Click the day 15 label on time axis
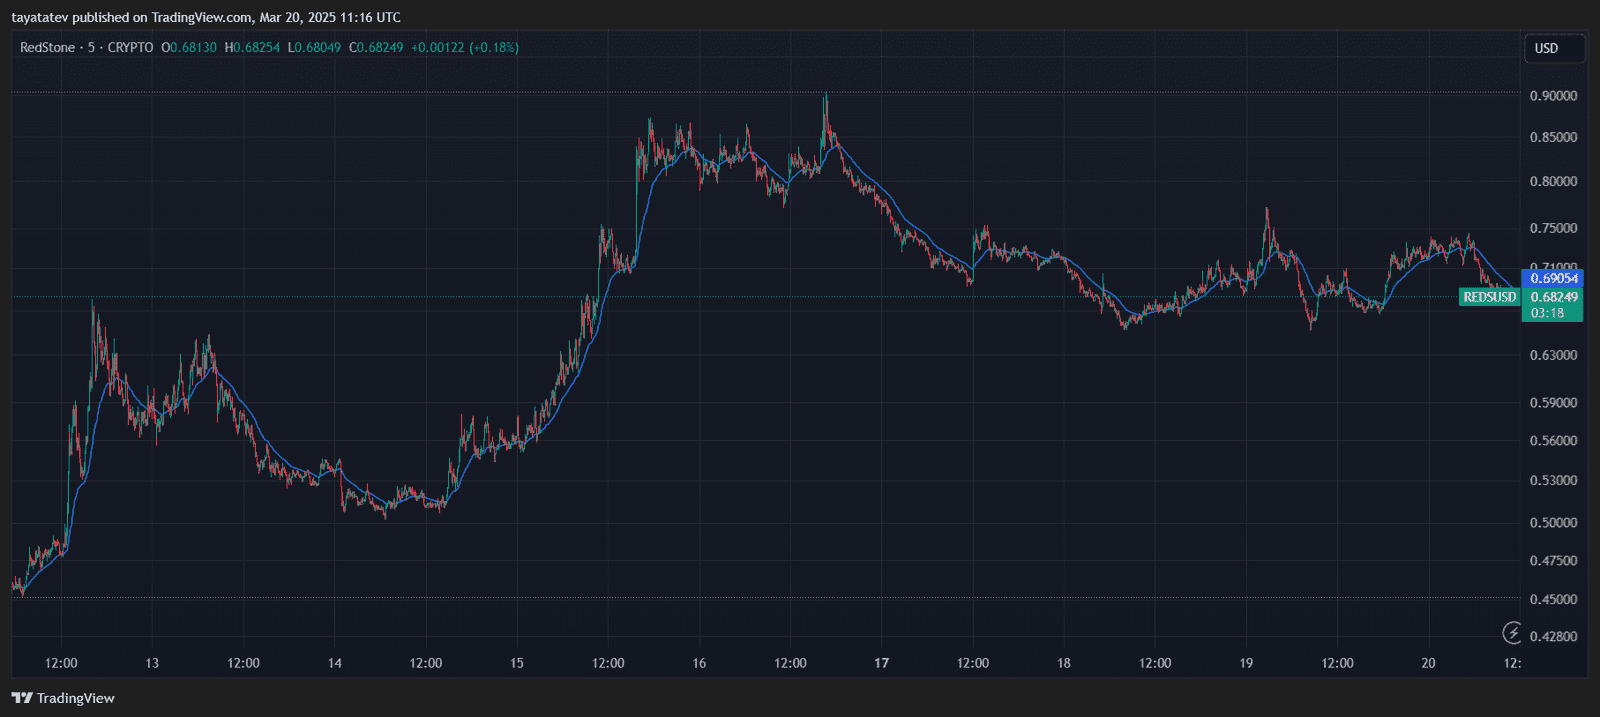 coord(516,663)
